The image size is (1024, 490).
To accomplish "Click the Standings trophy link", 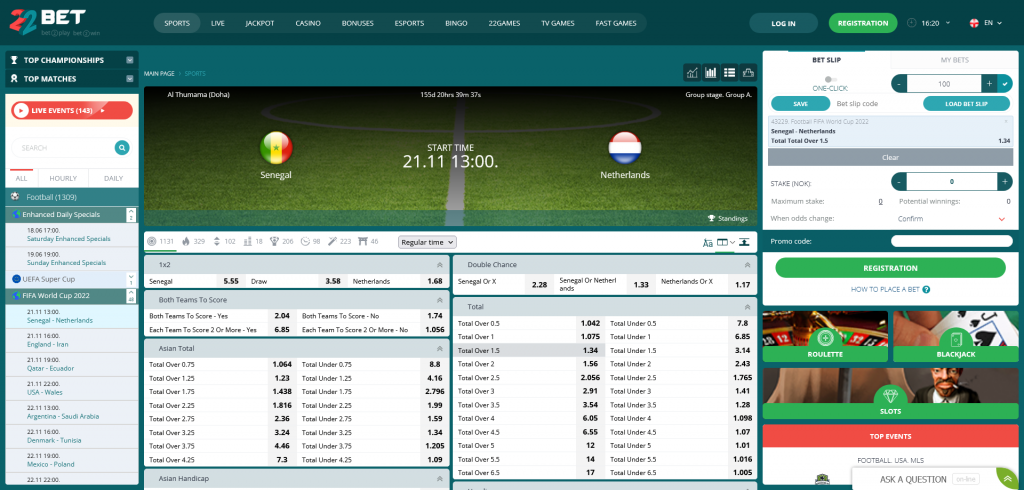I will pos(728,218).
